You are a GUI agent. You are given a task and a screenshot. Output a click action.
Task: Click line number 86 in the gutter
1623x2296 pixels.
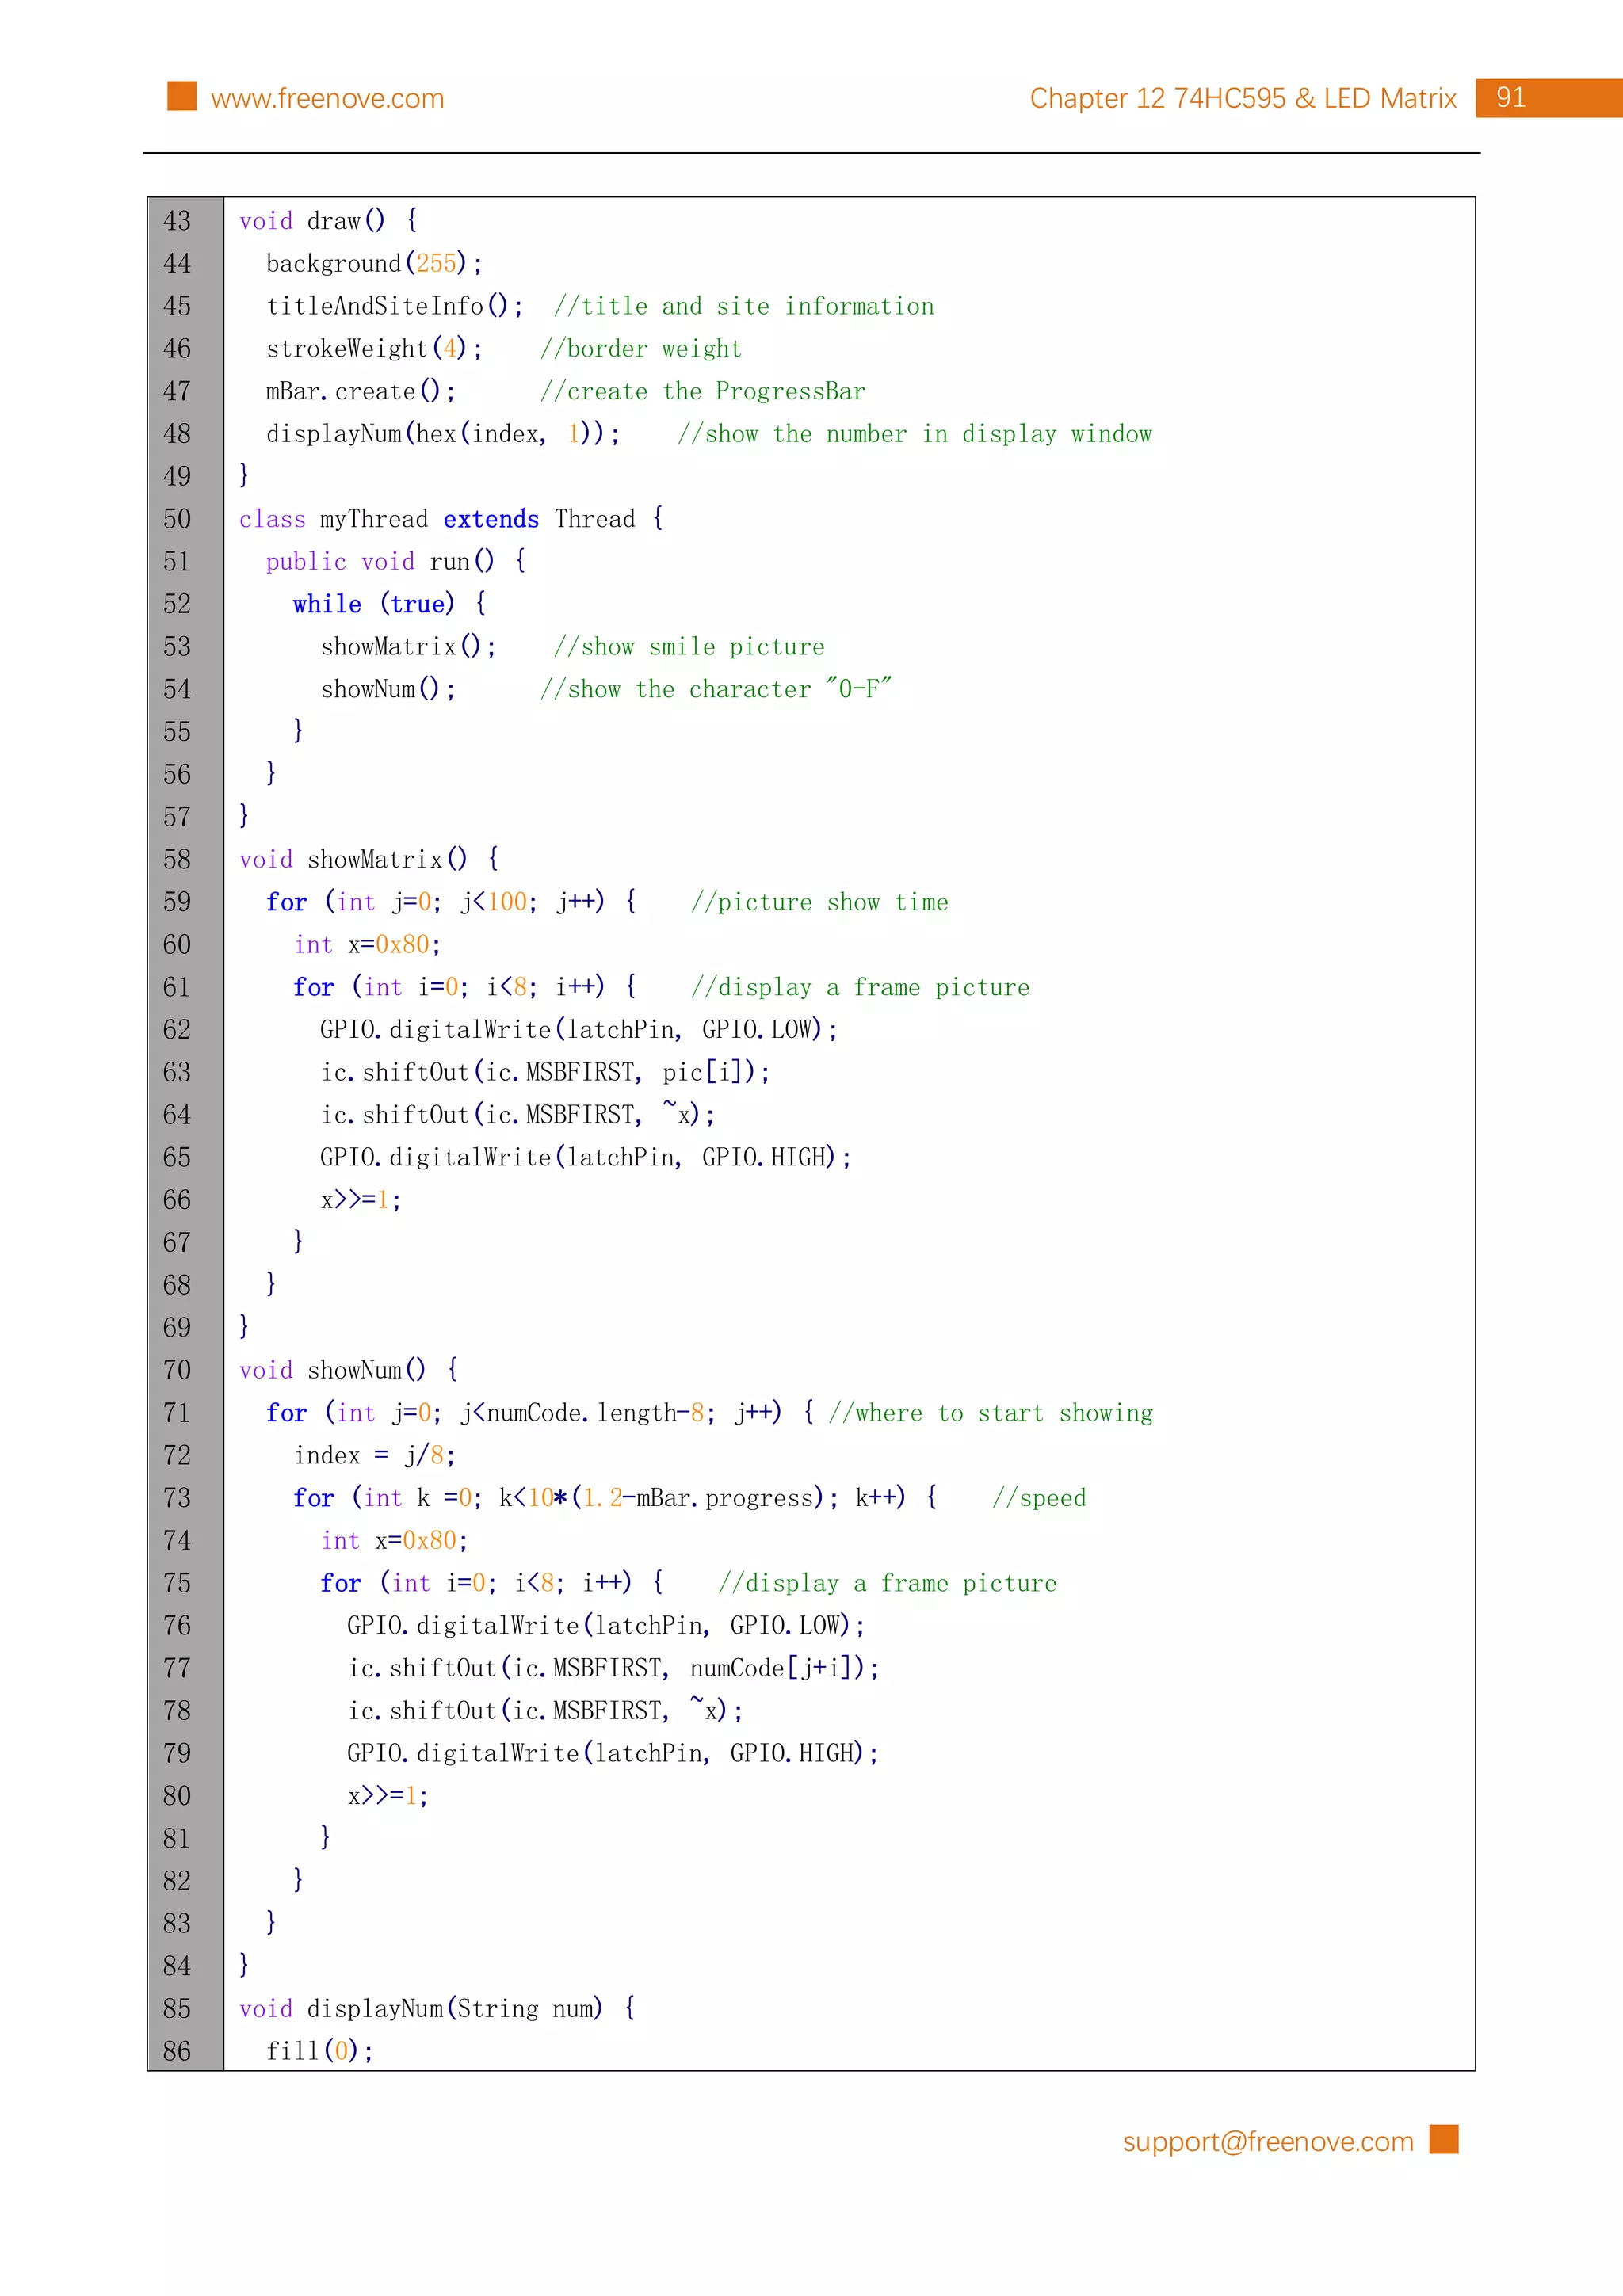pos(177,2051)
